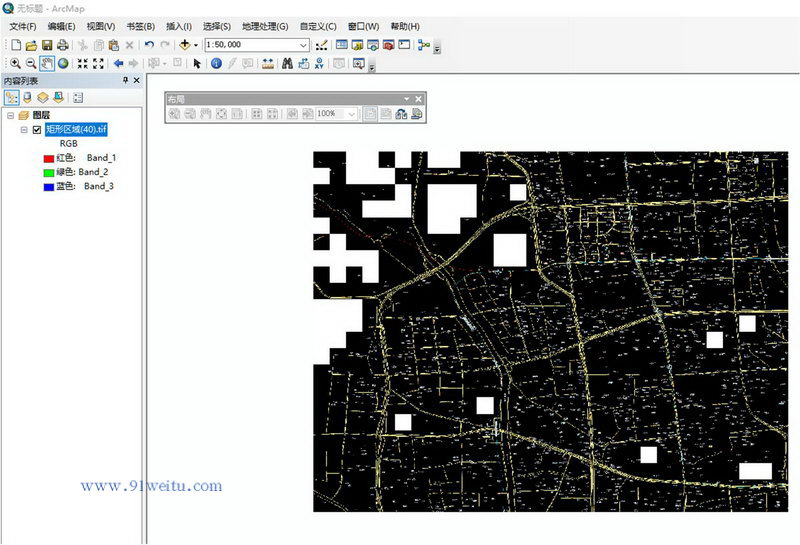Uncheck the 矩形区域(40).tif layer checkbox
The image size is (800, 545).
point(37,130)
